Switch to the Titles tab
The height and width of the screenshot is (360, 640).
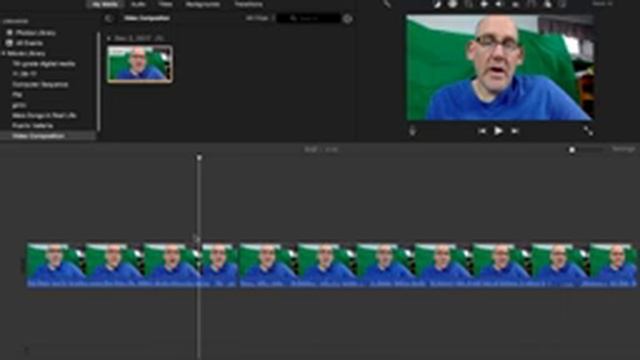click(x=165, y=4)
